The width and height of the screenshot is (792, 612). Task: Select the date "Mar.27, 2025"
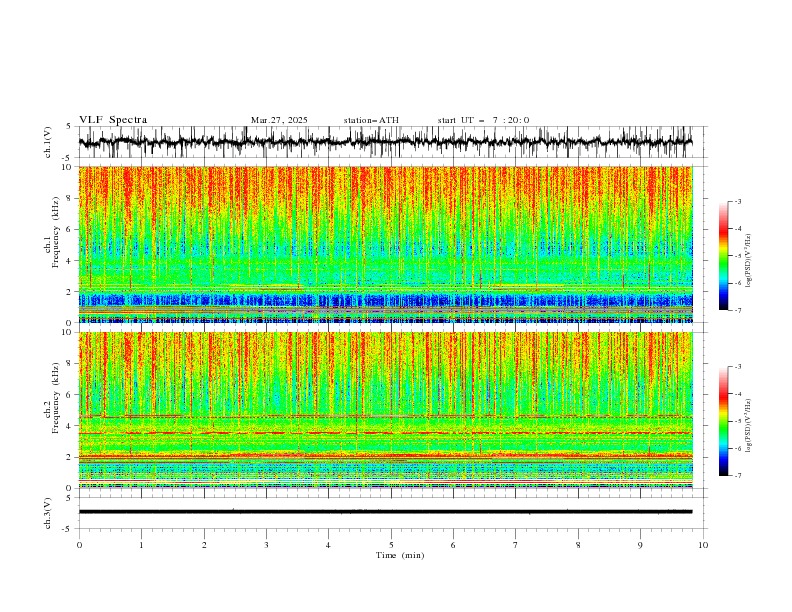tap(279, 120)
